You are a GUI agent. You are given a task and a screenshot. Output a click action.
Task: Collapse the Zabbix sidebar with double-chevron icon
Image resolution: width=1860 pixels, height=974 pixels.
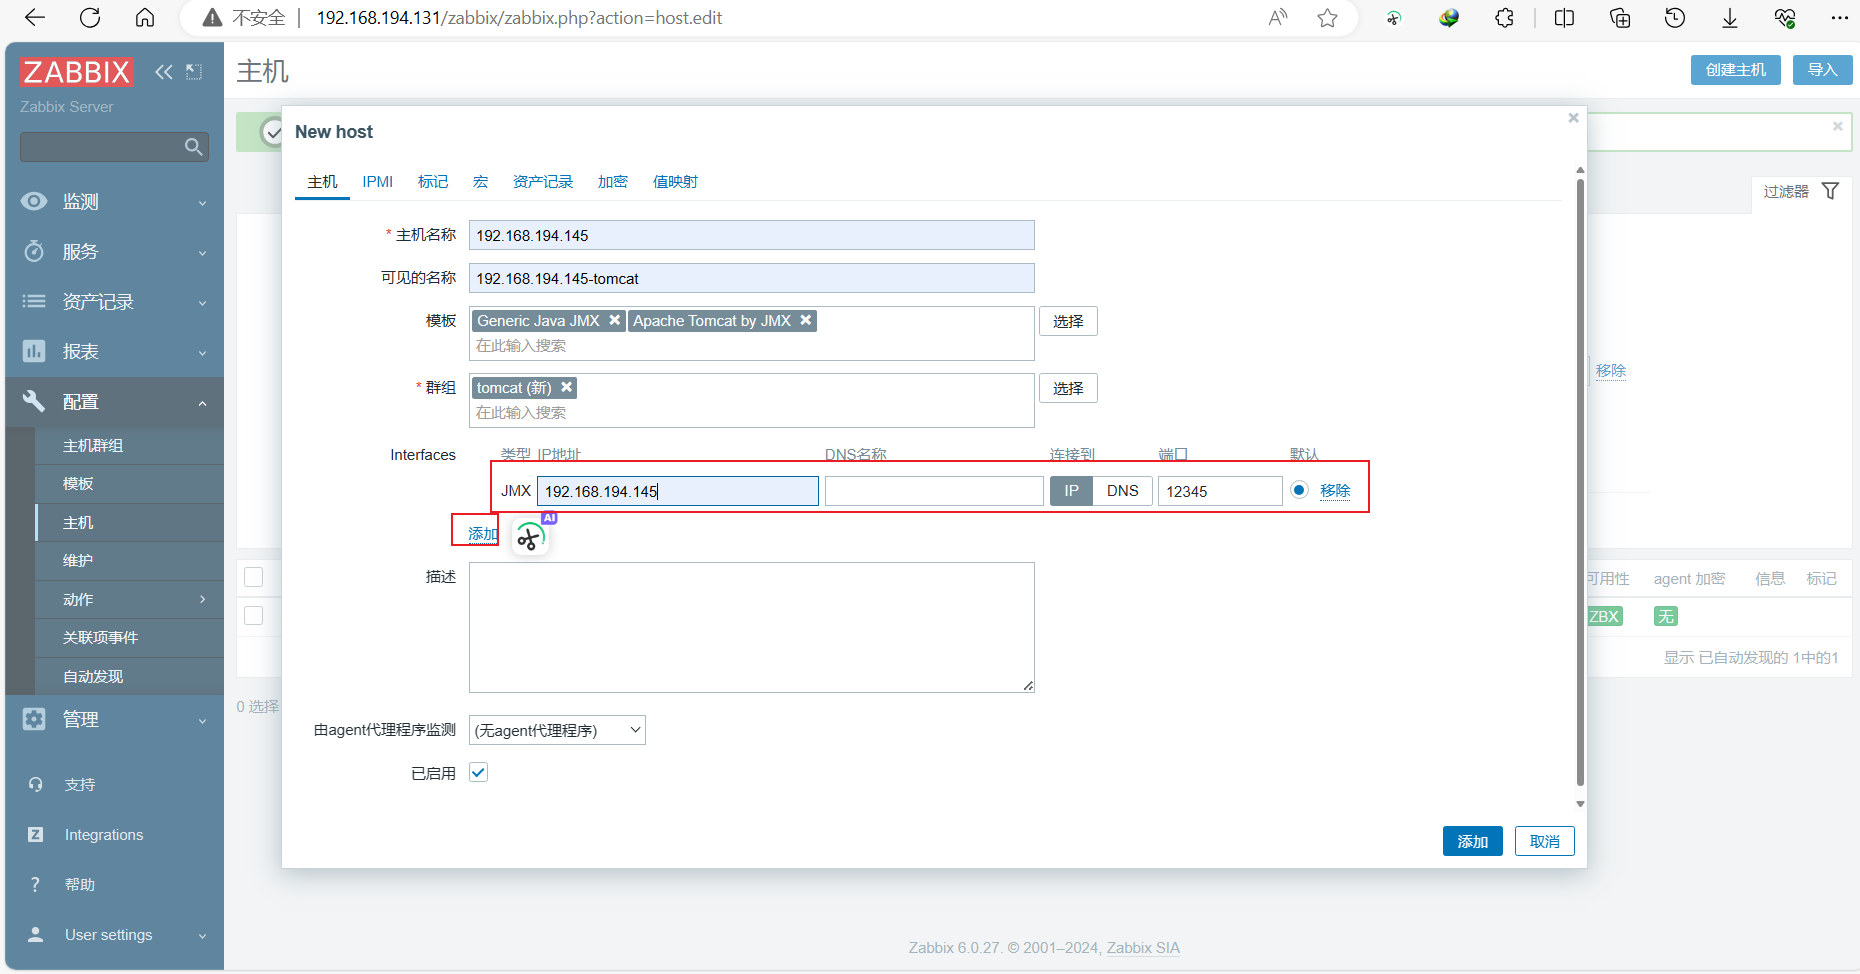[164, 72]
